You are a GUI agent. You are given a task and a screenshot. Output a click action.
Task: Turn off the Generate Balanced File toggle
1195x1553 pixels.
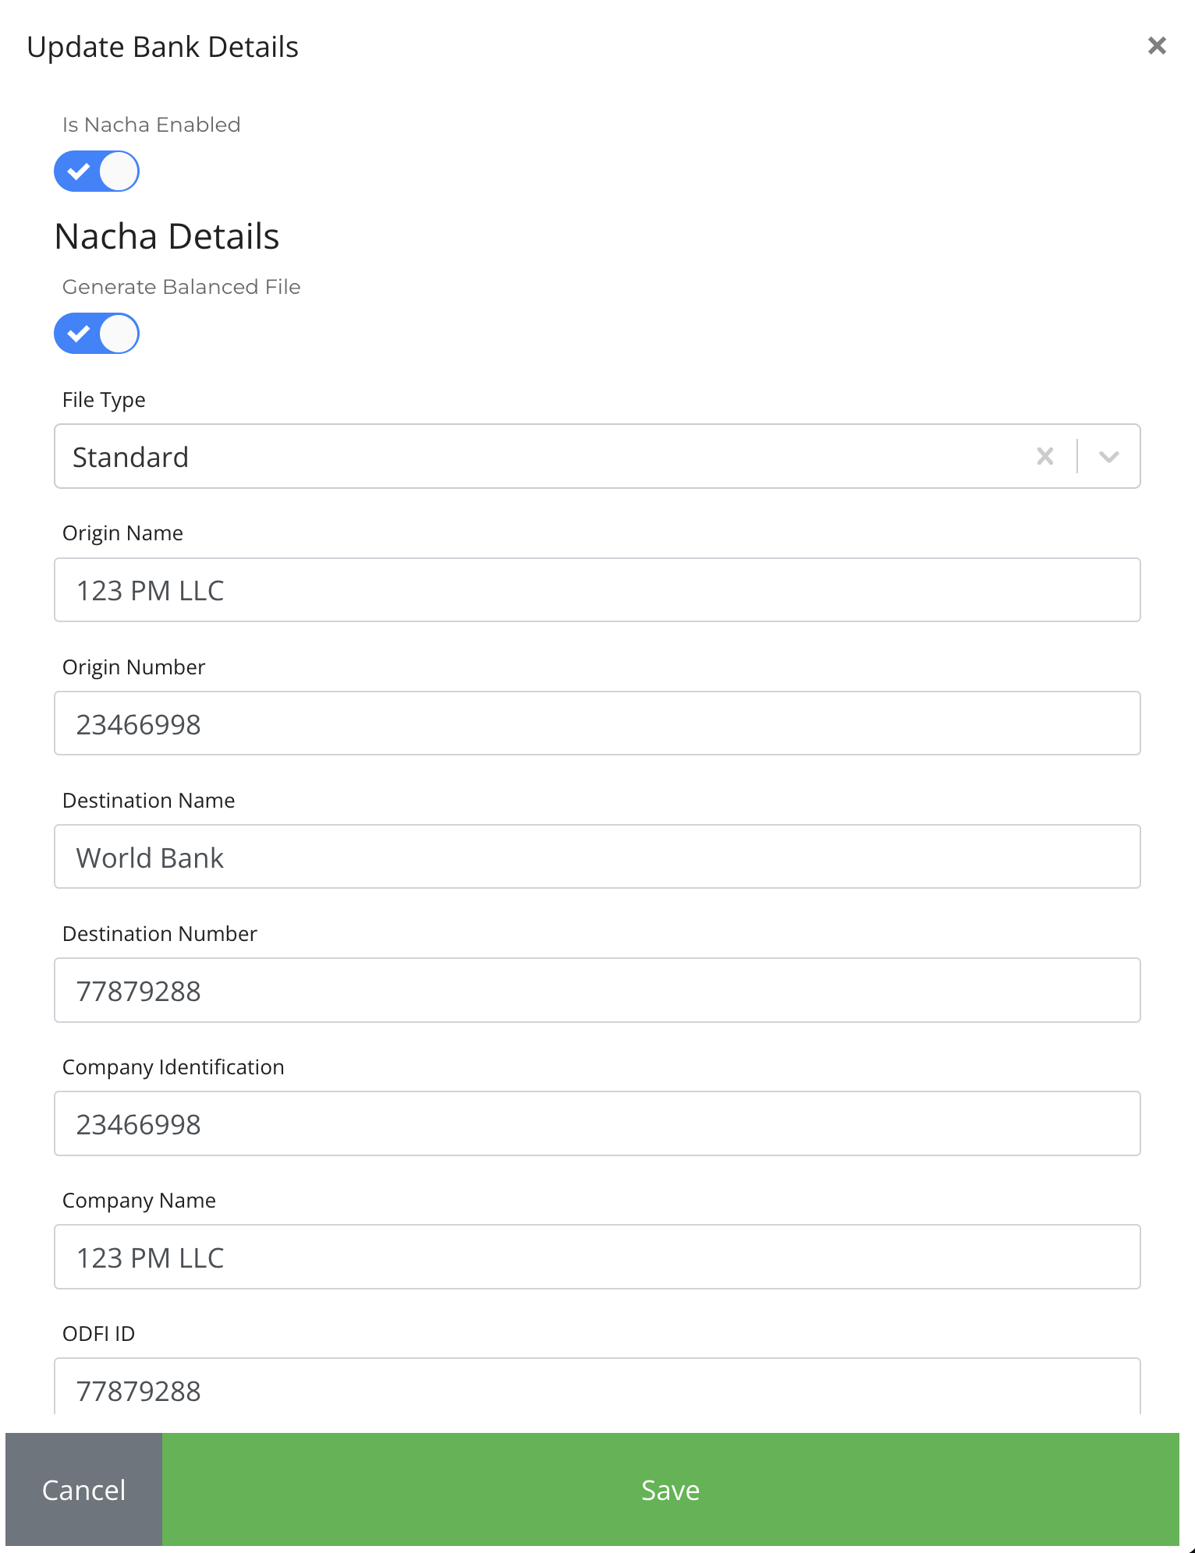pos(96,334)
